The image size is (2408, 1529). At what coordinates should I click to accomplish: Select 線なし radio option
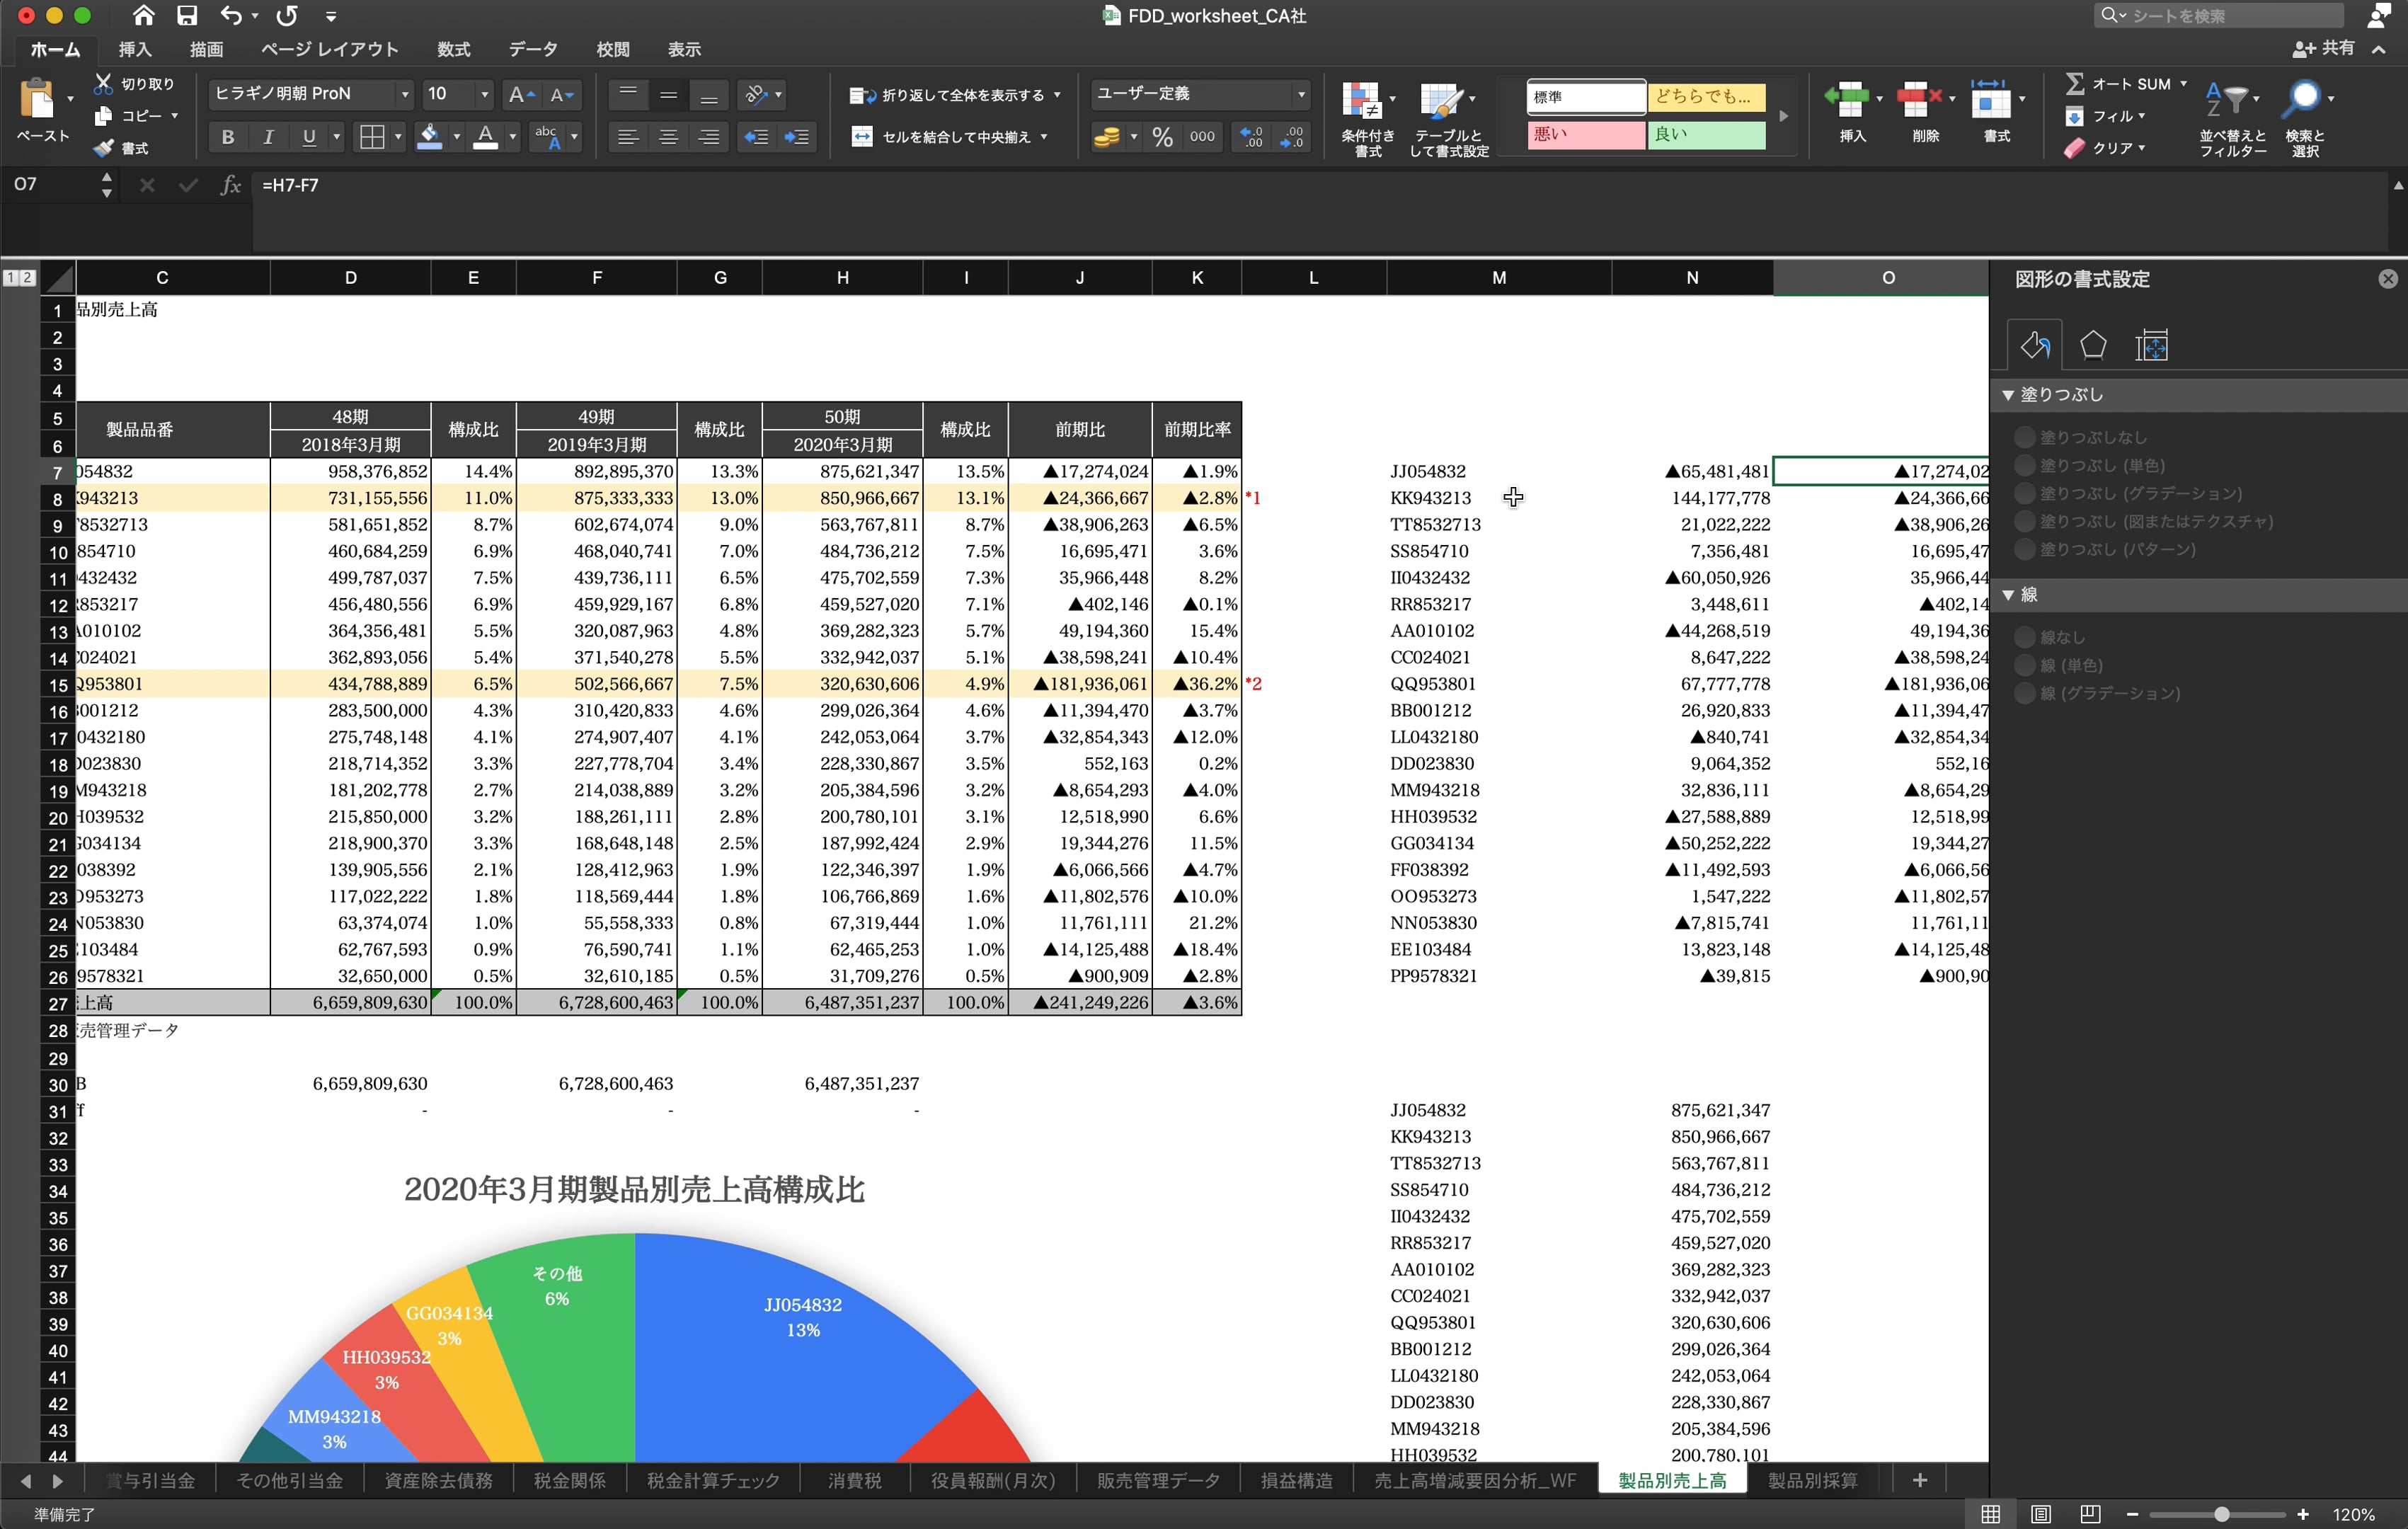[x=2025, y=637]
